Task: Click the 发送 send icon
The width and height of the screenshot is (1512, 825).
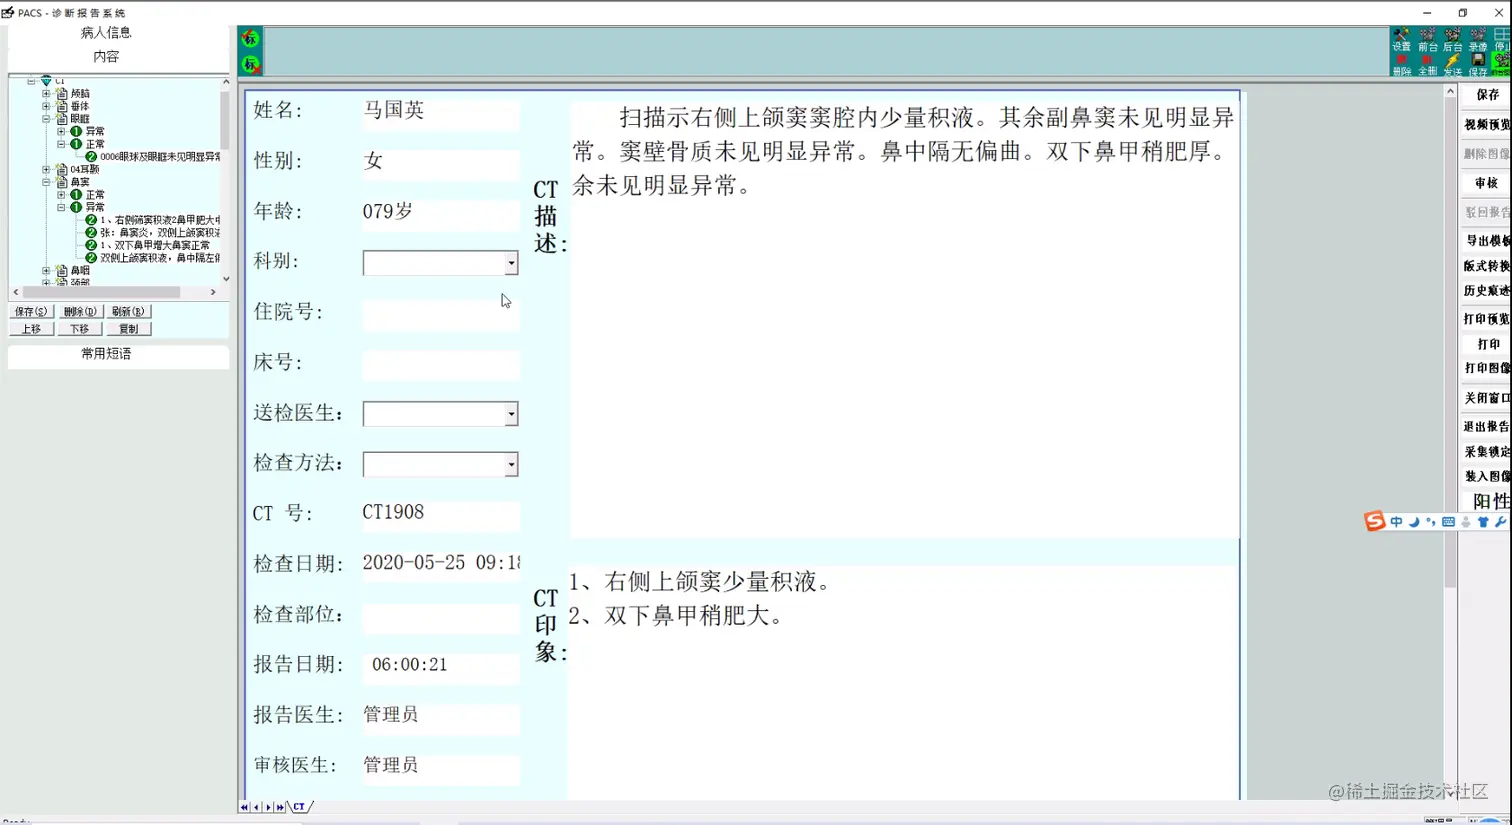Action: pyautogui.click(x=1452, y=65)
